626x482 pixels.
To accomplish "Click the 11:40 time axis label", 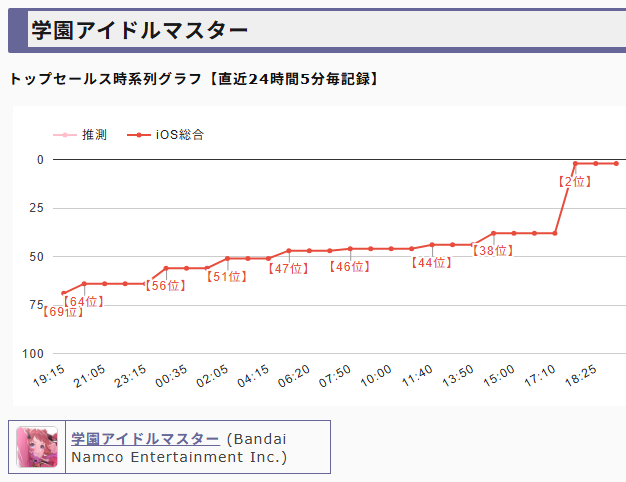I will point(417,376).
